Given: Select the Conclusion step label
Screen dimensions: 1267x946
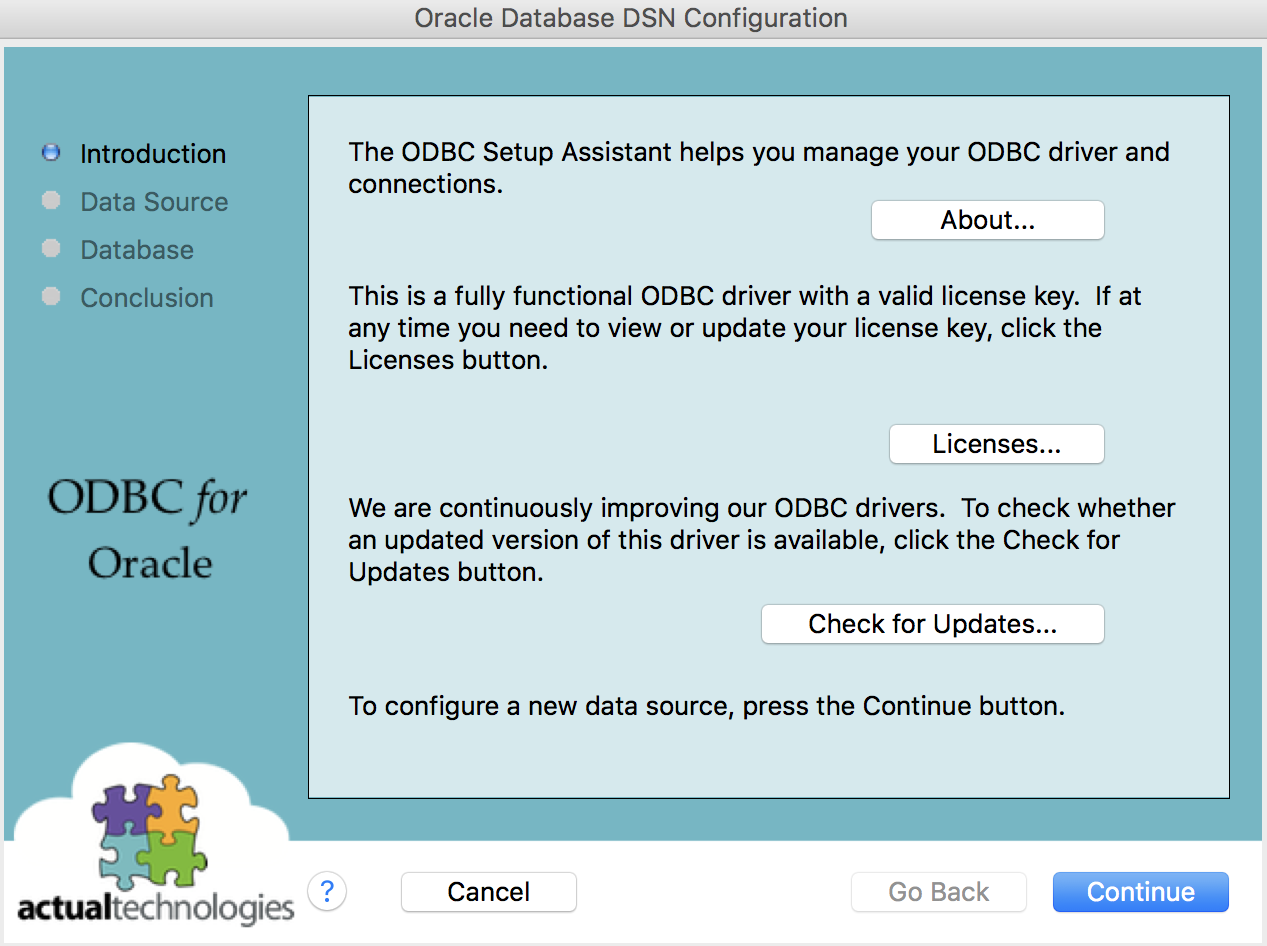Looking at the screenshot, I should (146, 297).
